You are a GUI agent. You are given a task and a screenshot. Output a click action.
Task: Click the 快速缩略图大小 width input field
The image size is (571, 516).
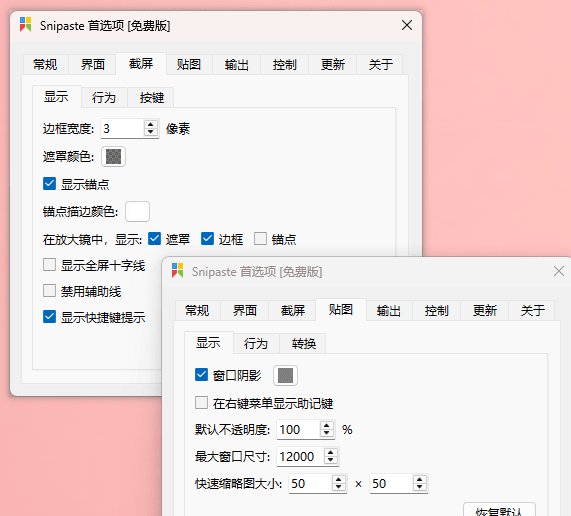pyautogui.click(x=310, y=484)
